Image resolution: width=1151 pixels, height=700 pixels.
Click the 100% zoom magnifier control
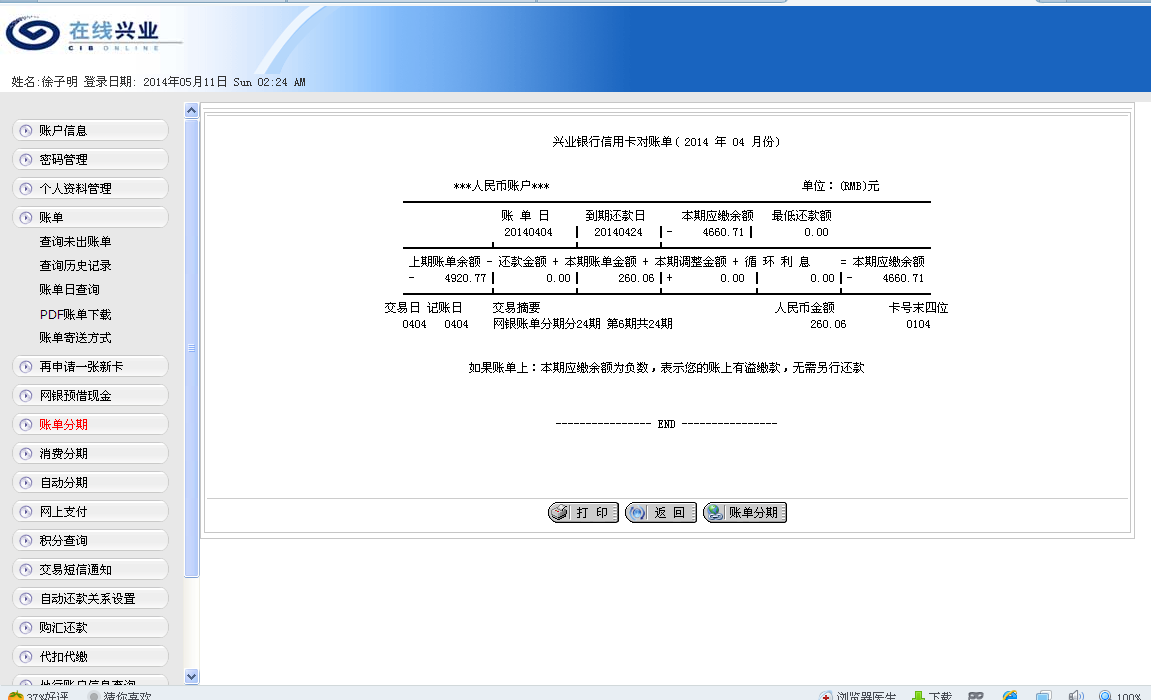click(1120, 696)
